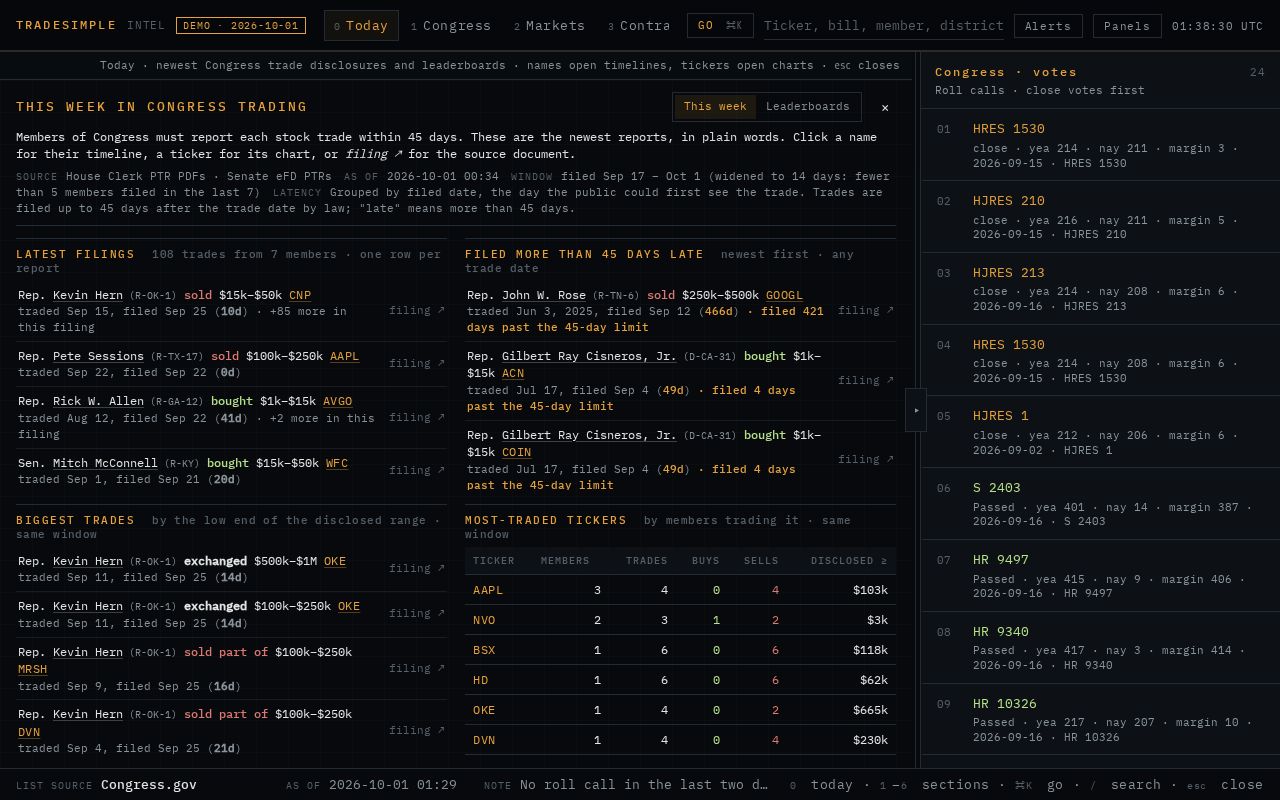This screenshot has width=1280, height=800.
Task: Focus the ticker, bill, member search field
Action: click(x=884, y=26)
